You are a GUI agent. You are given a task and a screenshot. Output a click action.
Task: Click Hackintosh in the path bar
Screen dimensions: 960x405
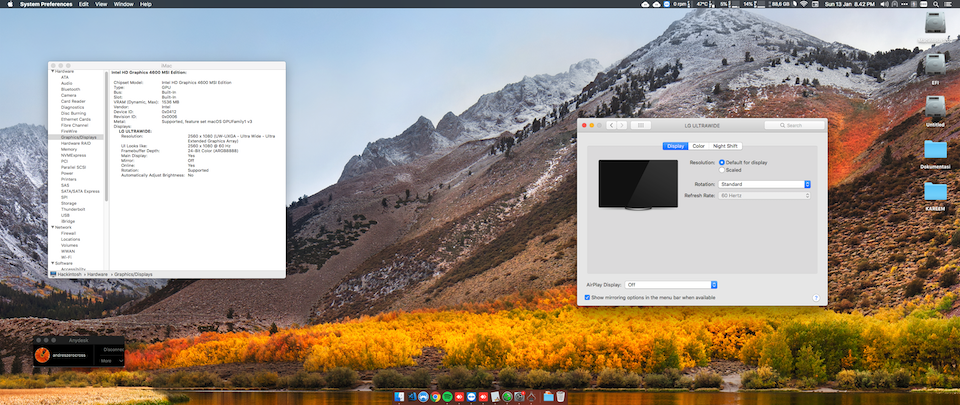pos(69,274)
